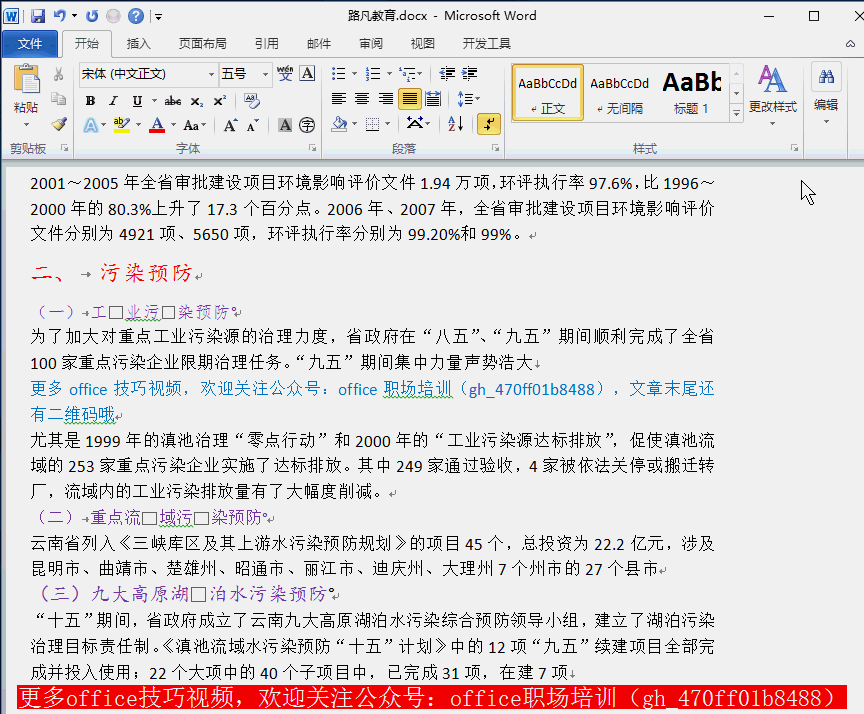Image resolution: width=864 pixels, height=714 pixels.
Task: Click the 文件 file button
Action: 30,44
